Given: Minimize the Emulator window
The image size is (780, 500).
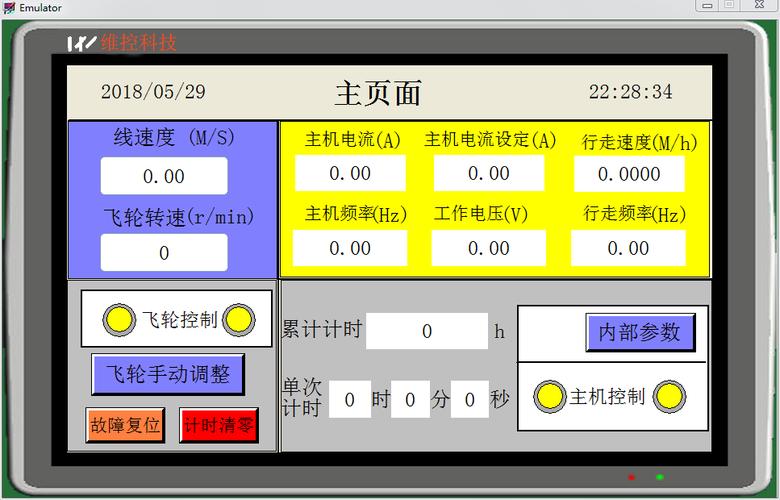Looking at the screenshot, I should click(707, 5).
